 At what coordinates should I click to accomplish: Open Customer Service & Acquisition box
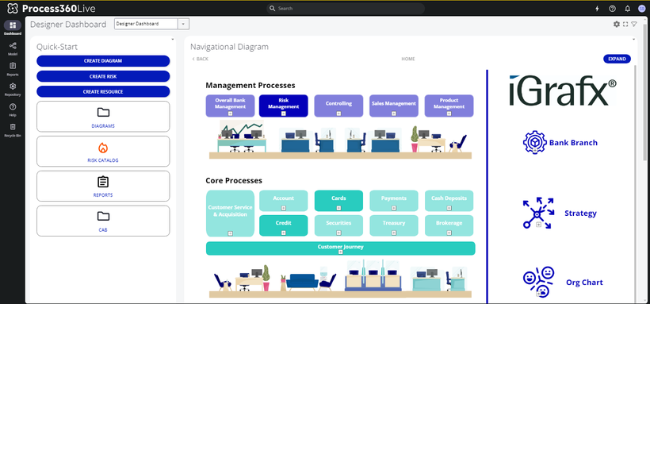point(230,213)
